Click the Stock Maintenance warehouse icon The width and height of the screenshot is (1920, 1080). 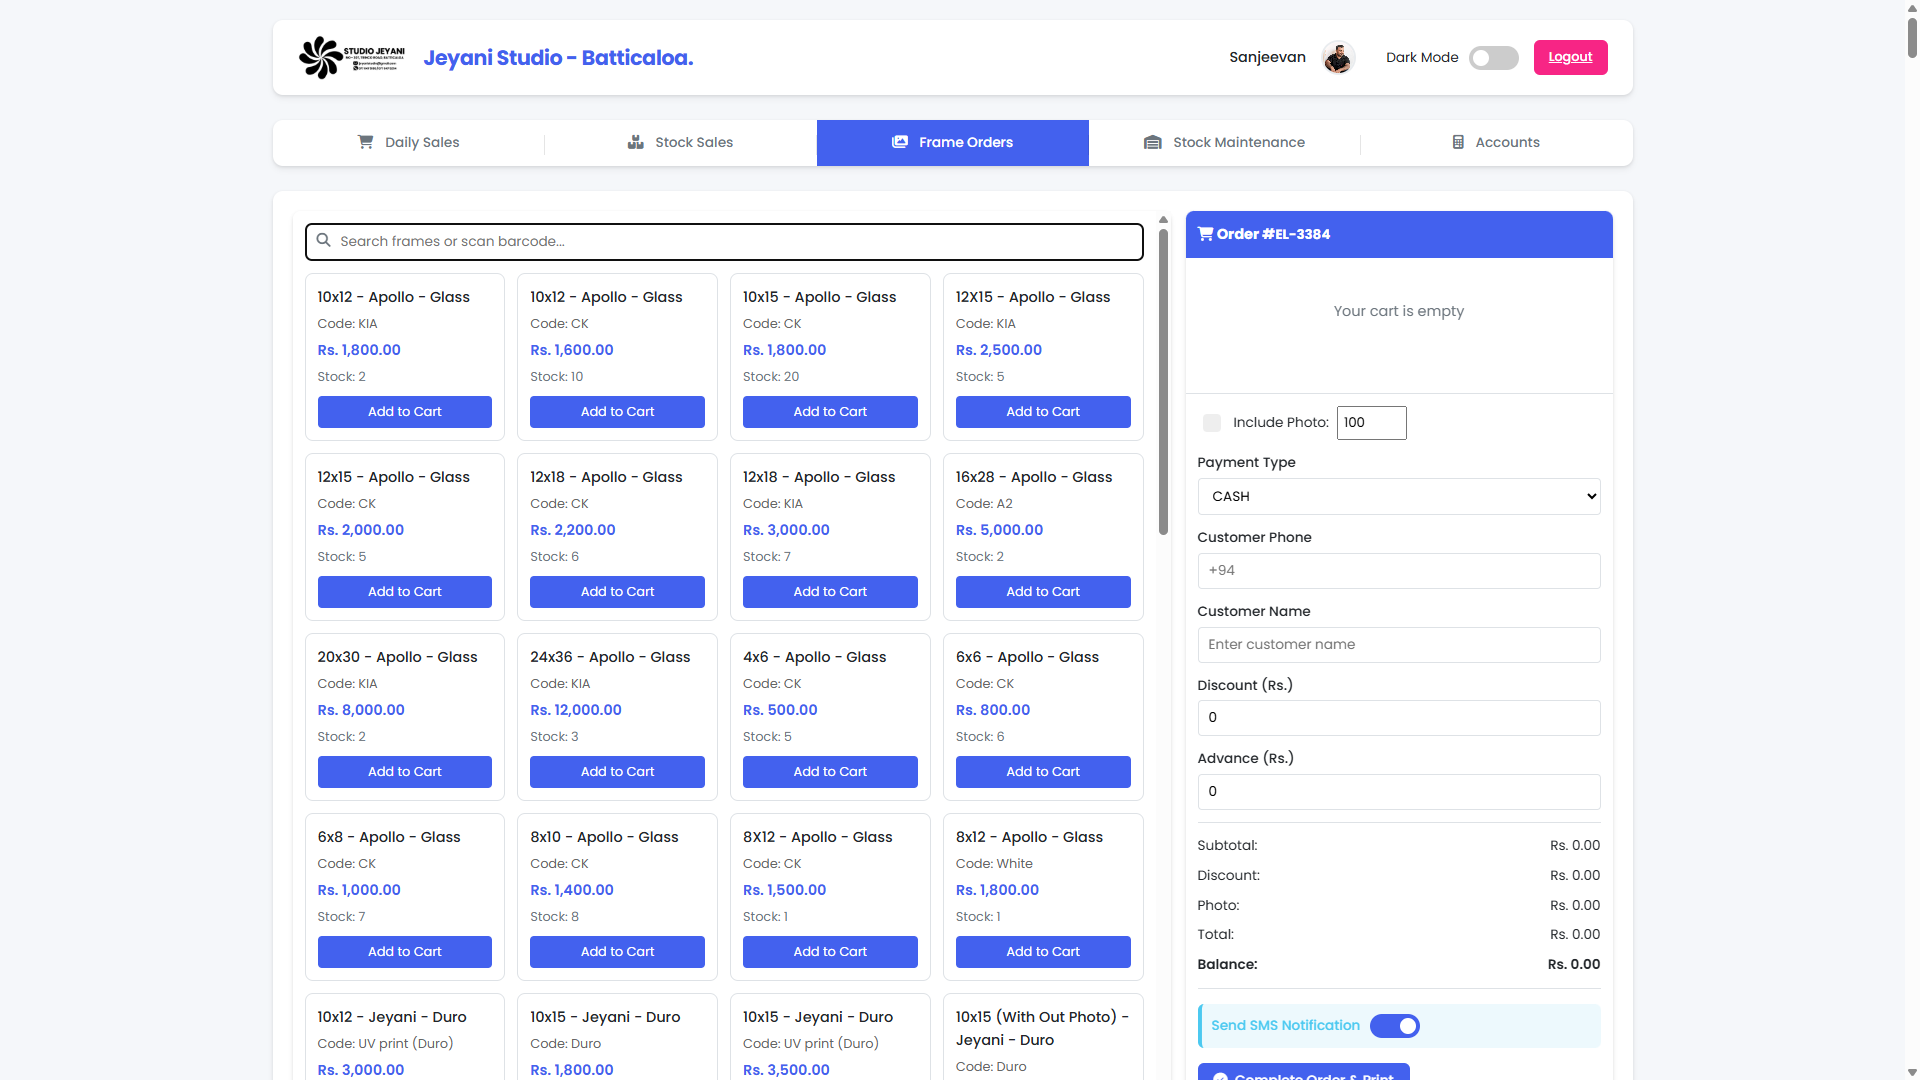click(1152, 142)
